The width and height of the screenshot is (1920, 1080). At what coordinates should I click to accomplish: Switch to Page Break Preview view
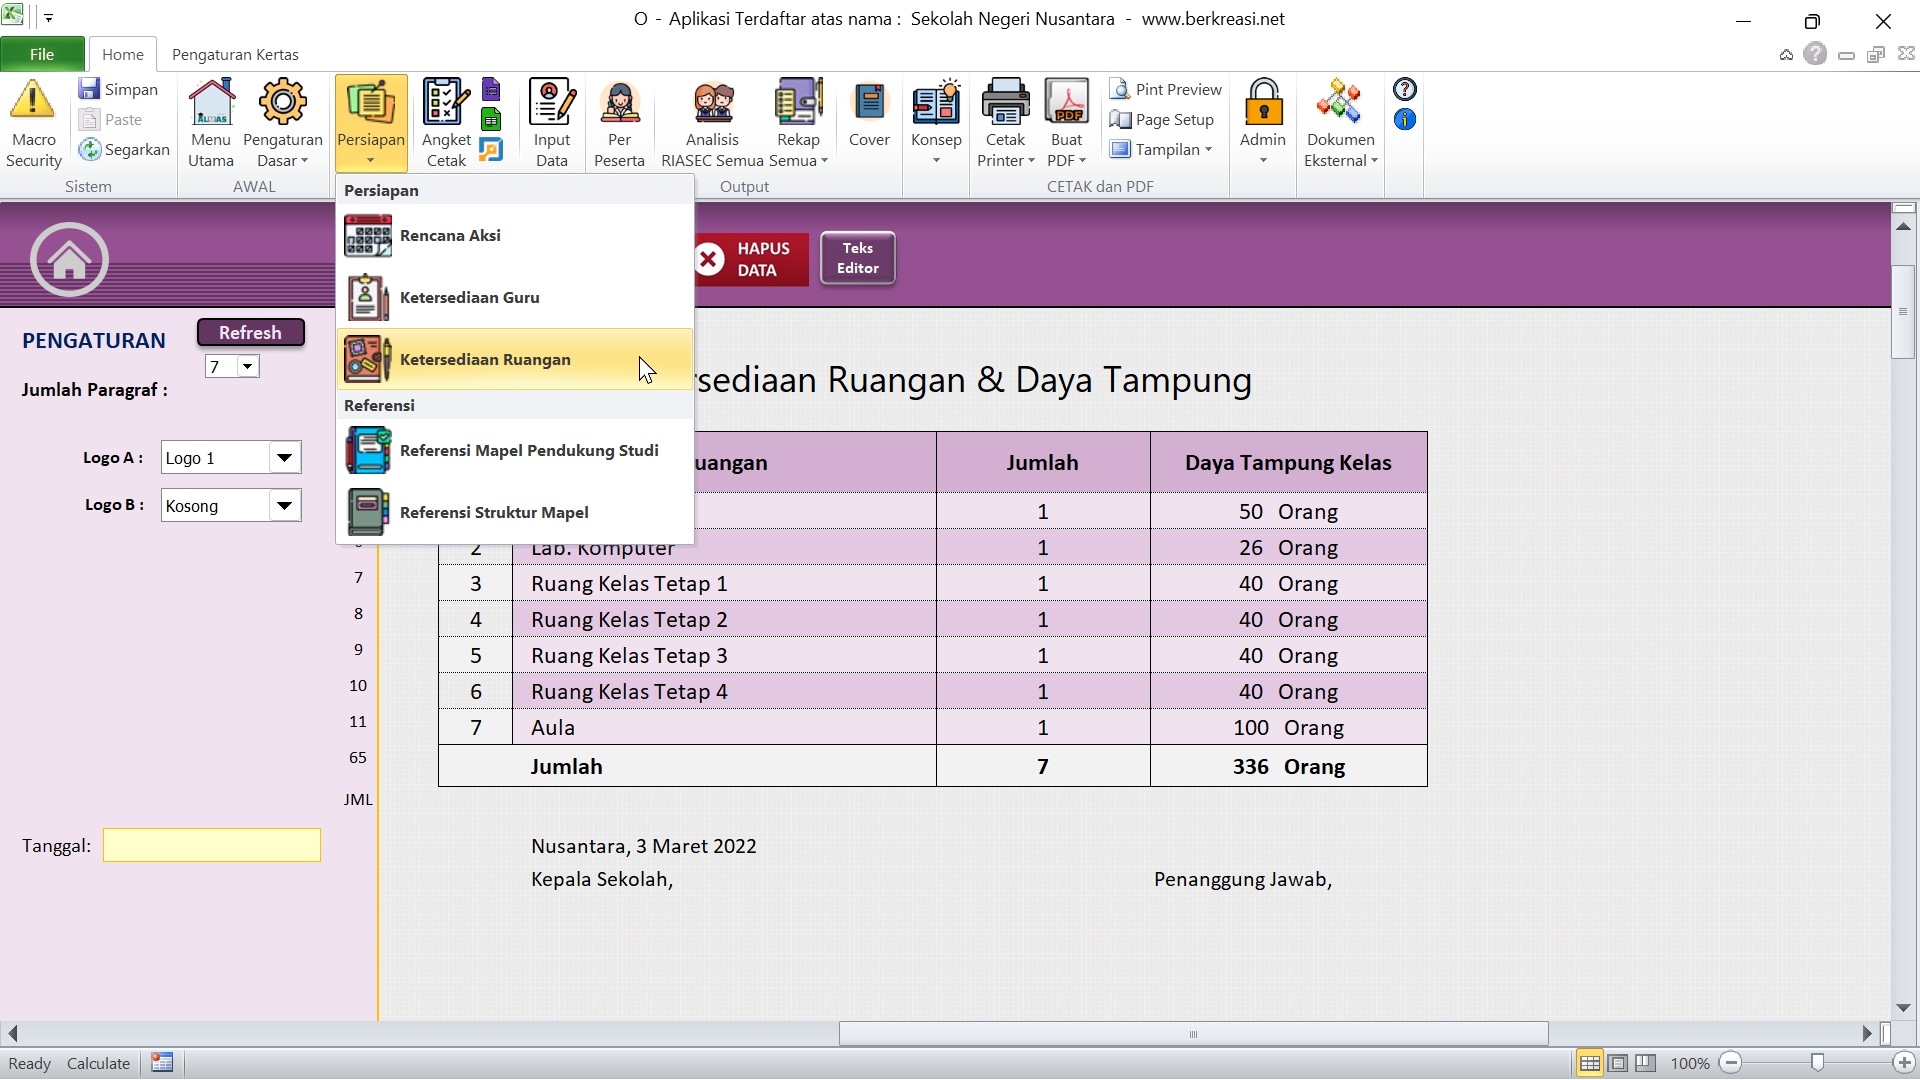(1646, 1063)
